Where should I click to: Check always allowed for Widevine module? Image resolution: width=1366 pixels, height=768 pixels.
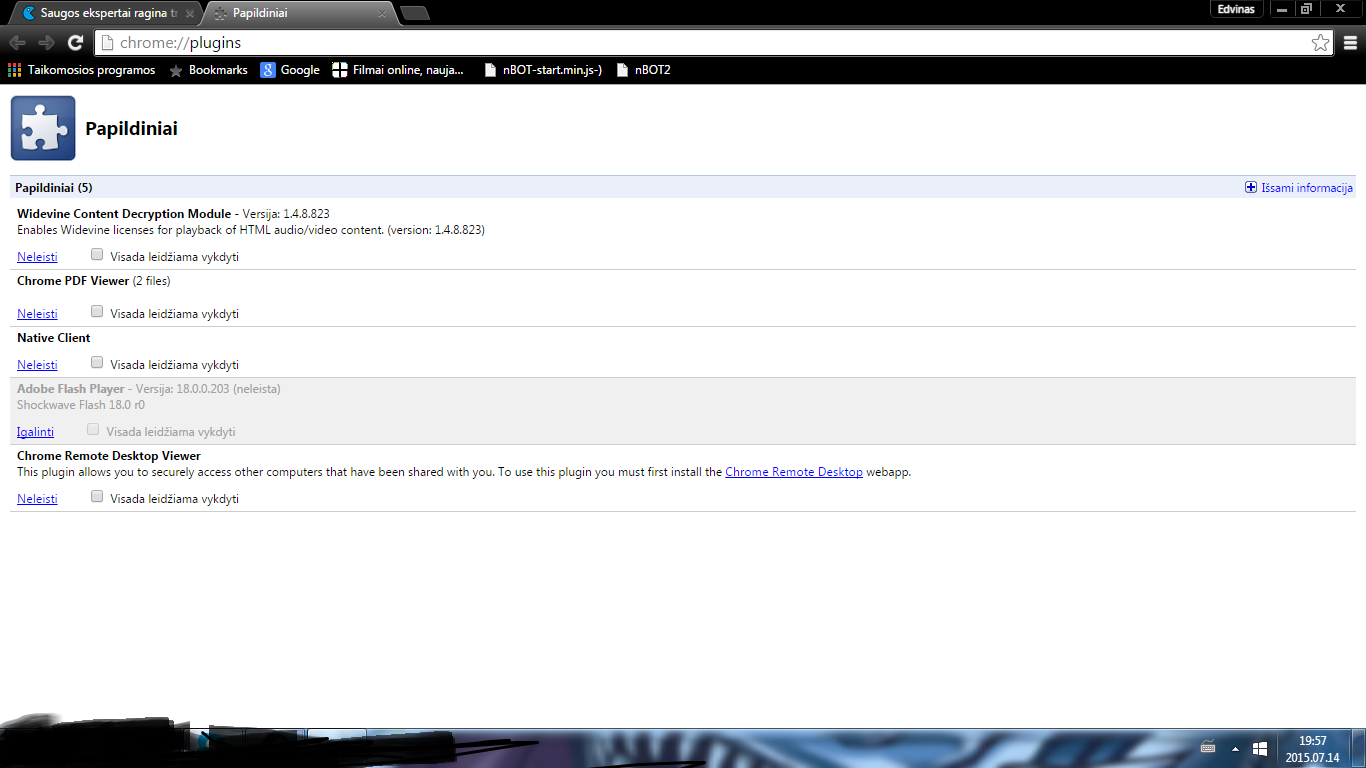[97, 255]
